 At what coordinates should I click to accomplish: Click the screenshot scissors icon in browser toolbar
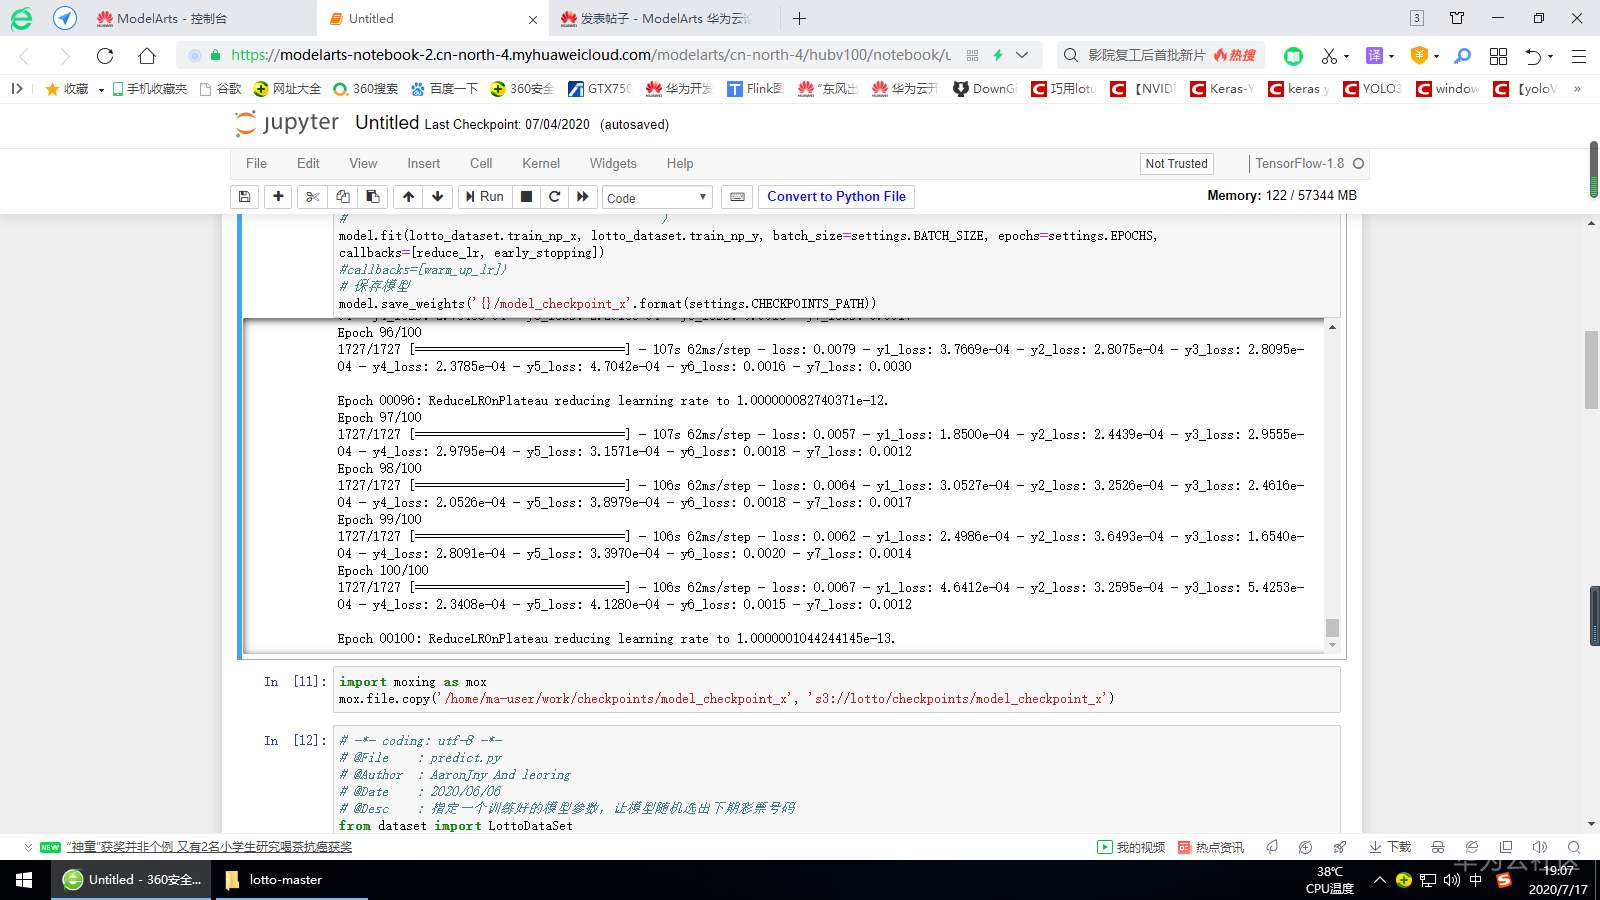point(1329,56)
